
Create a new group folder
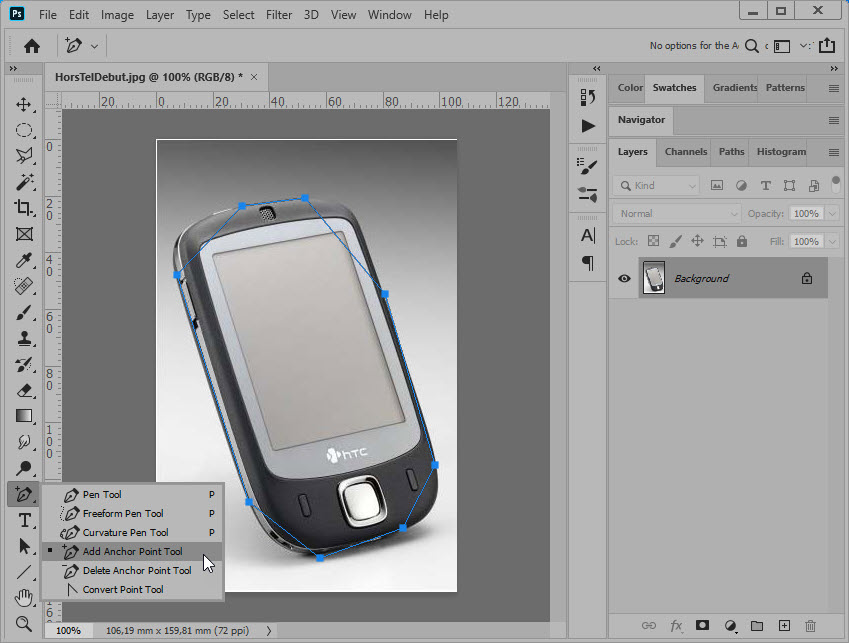[x=757, y=626]
